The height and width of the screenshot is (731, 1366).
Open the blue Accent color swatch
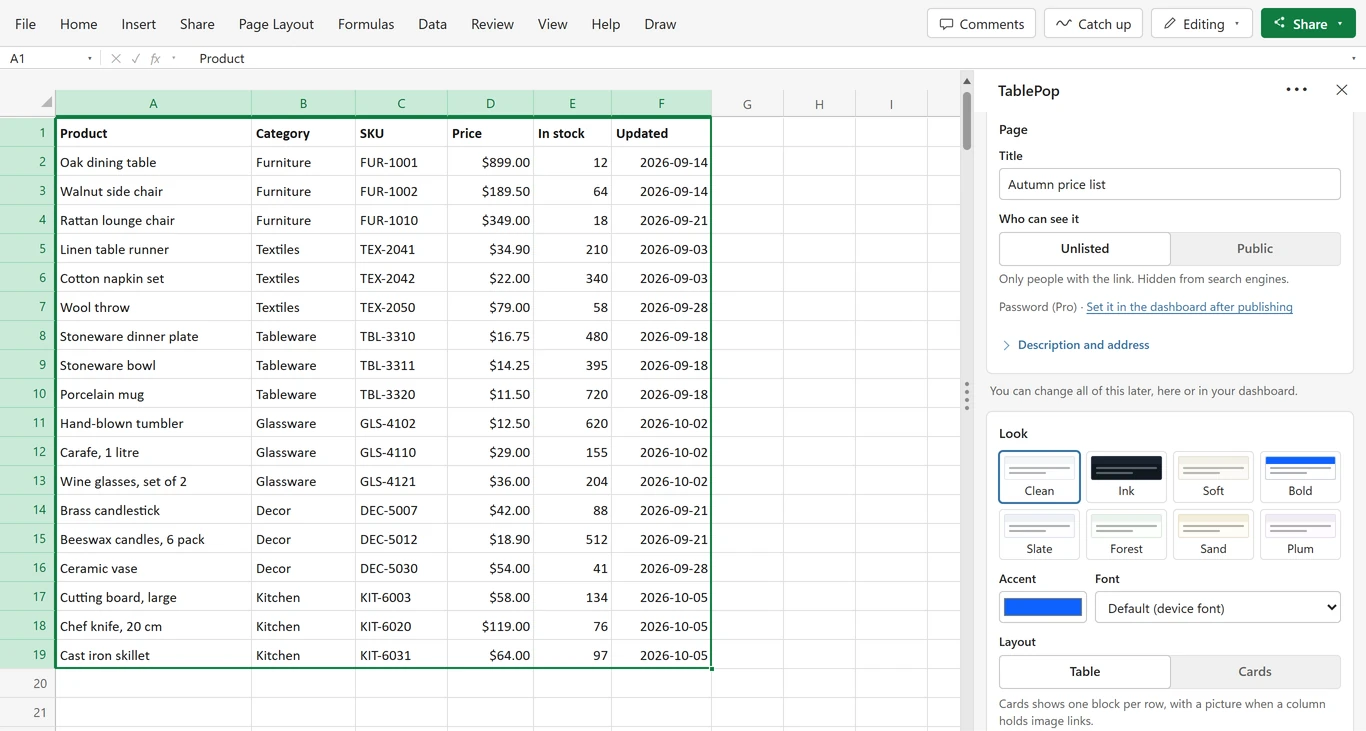click(x=1043, y=607)
